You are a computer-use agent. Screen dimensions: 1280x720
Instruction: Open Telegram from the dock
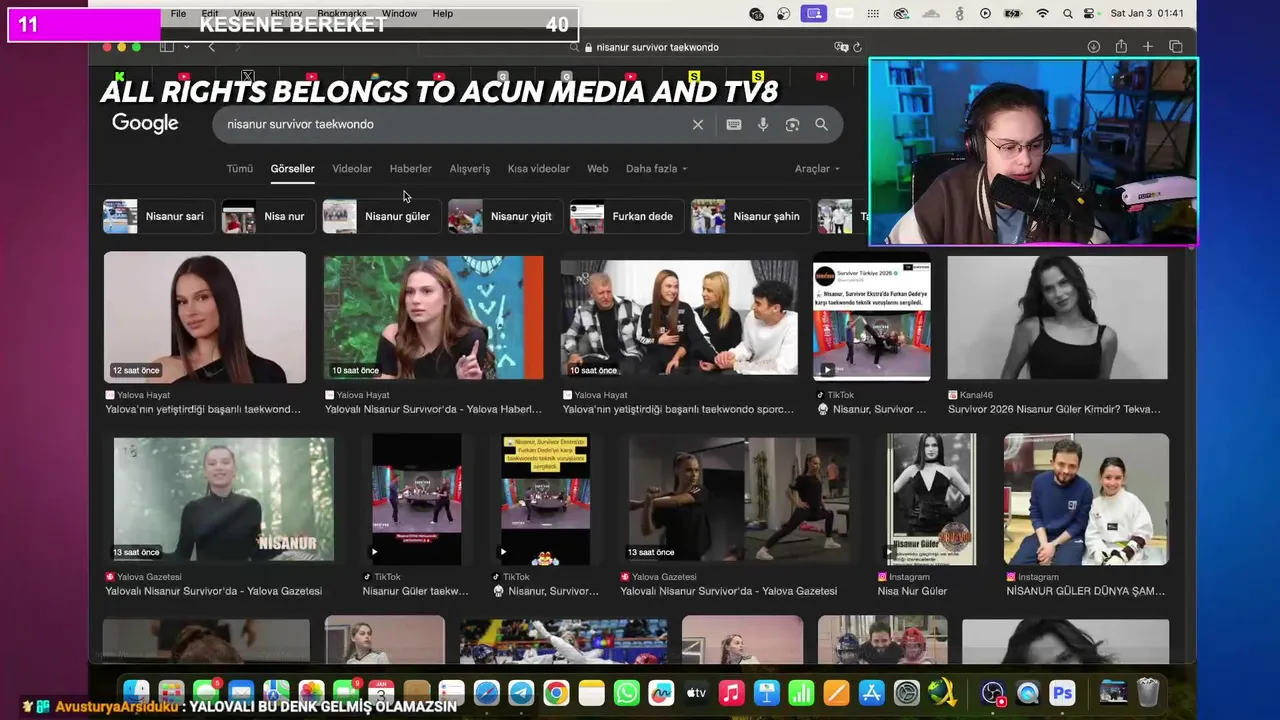pos(521,693)
